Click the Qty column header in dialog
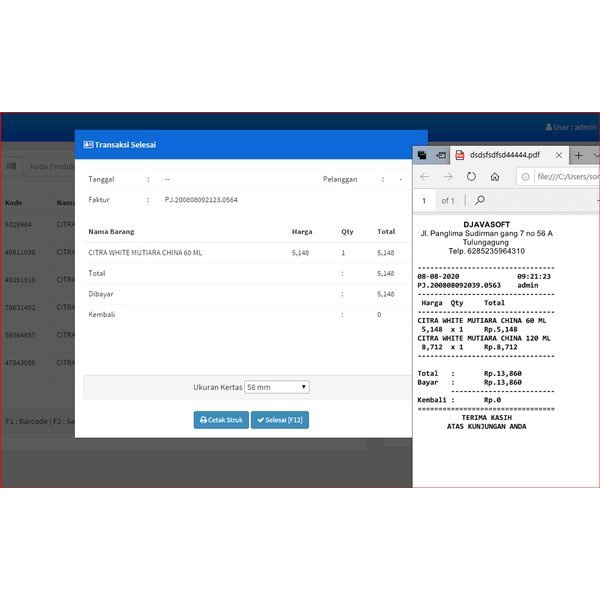Viewport: 600px width, 600px height. 347,232
